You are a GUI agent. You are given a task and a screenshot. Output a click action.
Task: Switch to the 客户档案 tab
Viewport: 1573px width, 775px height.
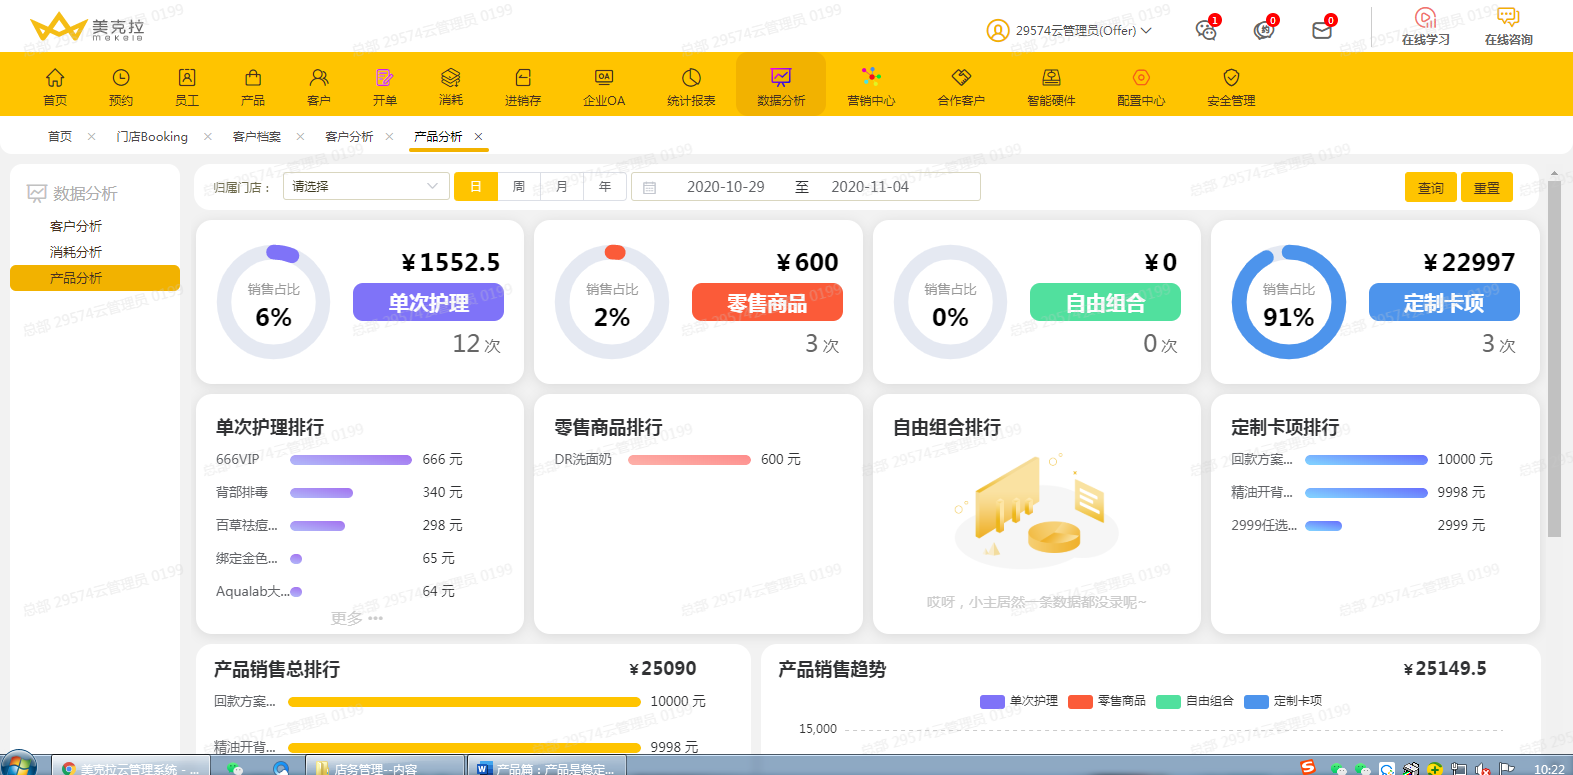pos(257,136)
